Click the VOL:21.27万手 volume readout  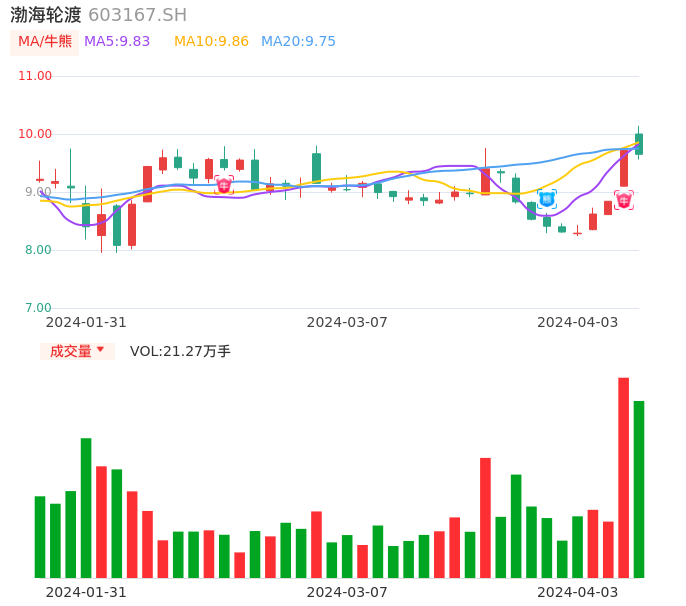pyautogui.click(x=180, y=351)
